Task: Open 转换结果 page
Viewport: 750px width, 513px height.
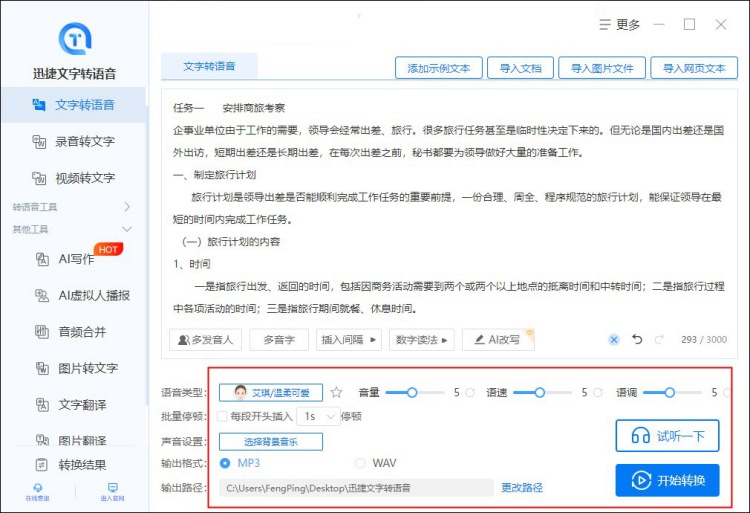Action: click(71, 465)
